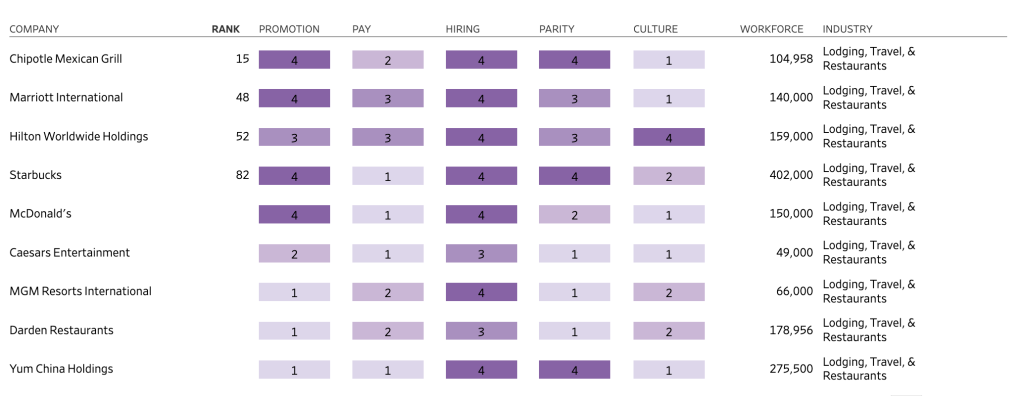Click the PAY column header
The width and height of the screenshot is (1024, 396).
[361, 29]
